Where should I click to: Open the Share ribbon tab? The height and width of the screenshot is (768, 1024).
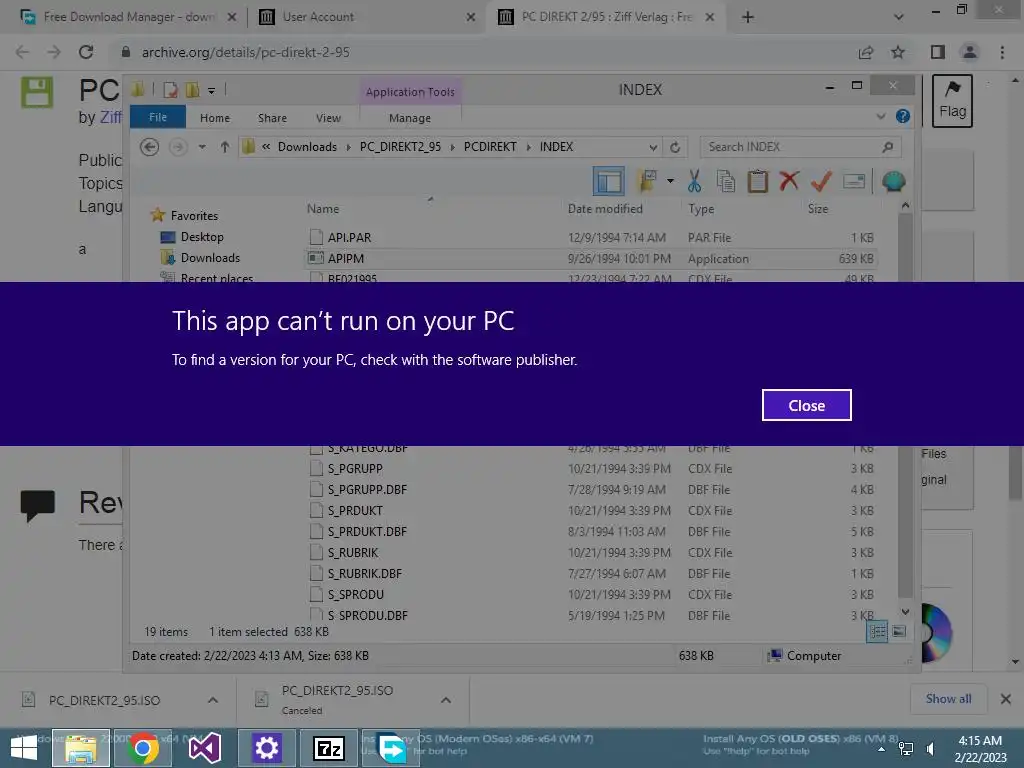coord(272,118)
